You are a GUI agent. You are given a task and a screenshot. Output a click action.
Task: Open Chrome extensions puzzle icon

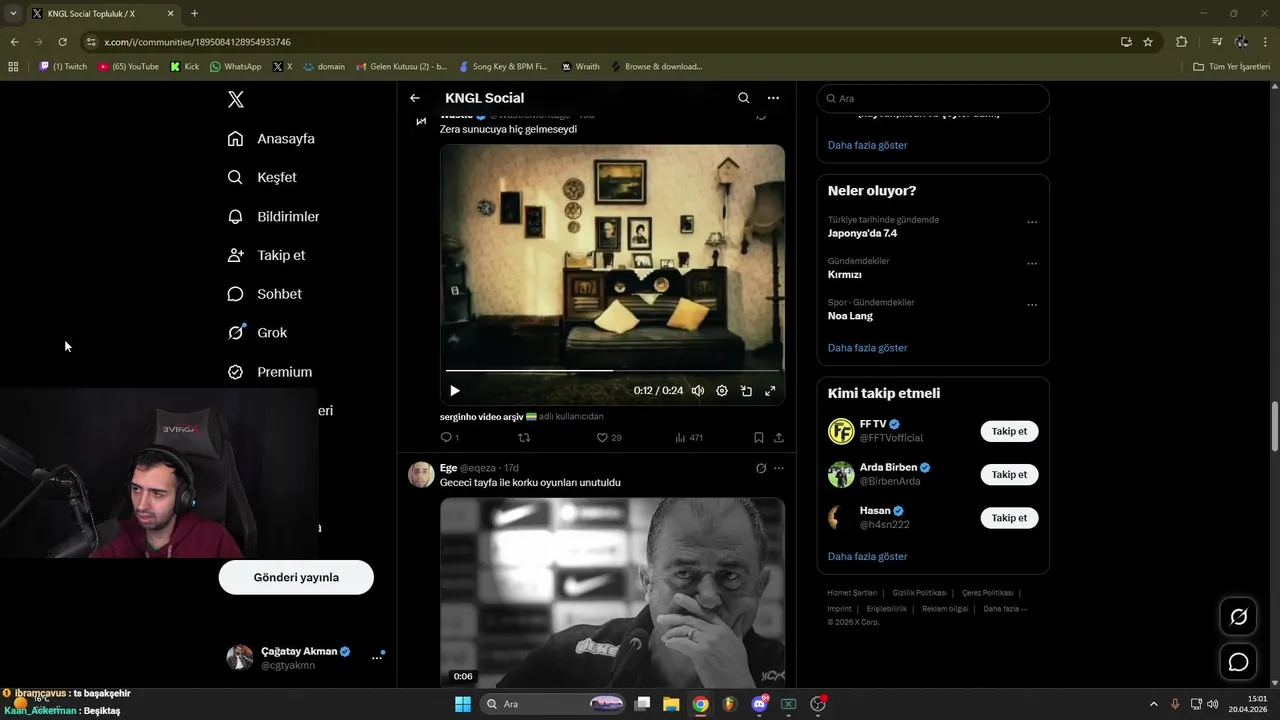pos(1181,42)
